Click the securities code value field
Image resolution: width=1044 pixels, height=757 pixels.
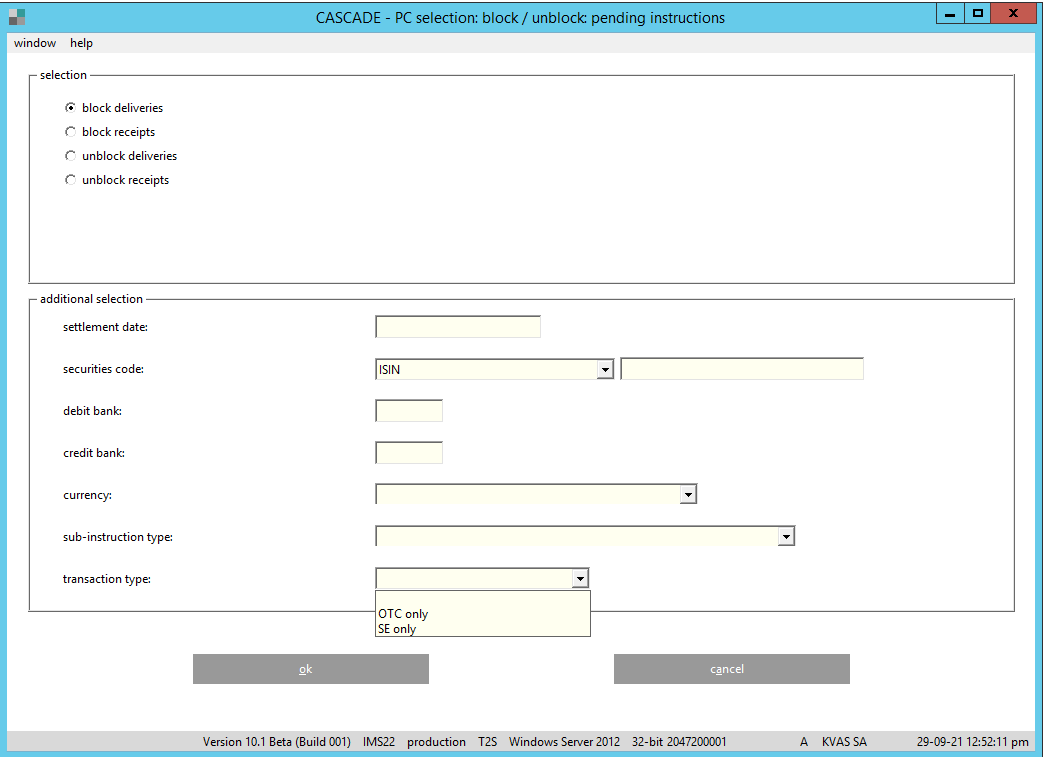tap(741, 369)
